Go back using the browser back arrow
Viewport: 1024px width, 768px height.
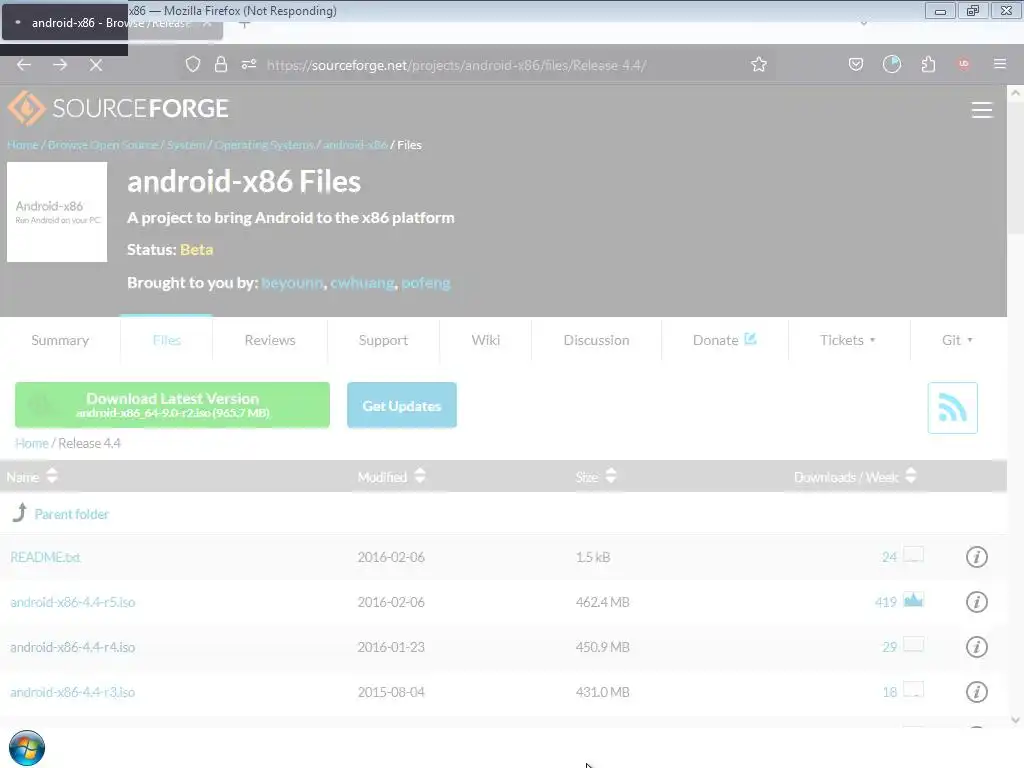pyautogui.click(x=24, y=65)
